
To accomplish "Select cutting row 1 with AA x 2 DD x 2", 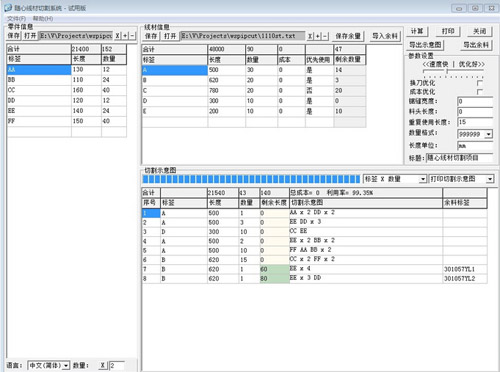I will pyautogui.click(x=314, y=213).
